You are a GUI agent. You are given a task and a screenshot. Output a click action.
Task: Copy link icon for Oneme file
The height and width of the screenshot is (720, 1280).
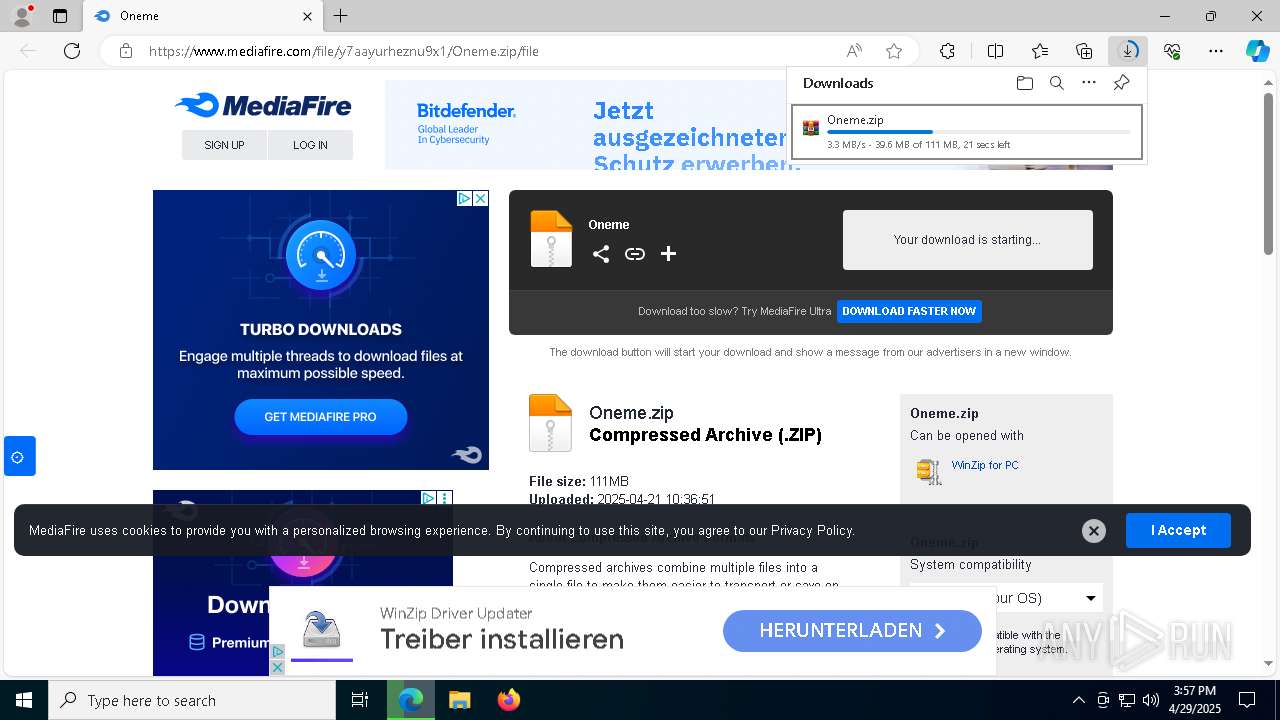(x=634, y=254)
